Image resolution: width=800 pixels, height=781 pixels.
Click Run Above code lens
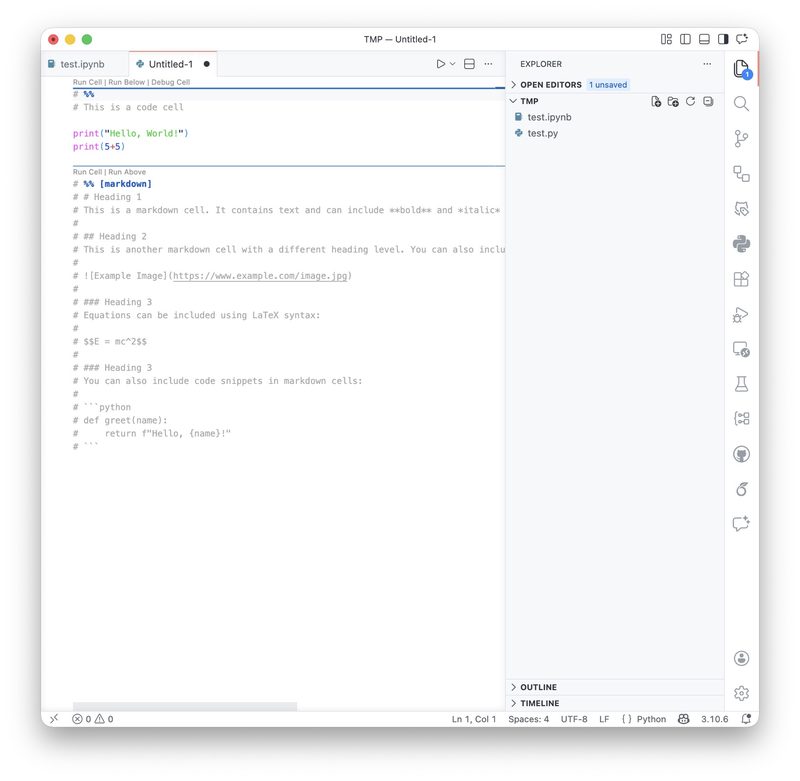tap(127, 172)
